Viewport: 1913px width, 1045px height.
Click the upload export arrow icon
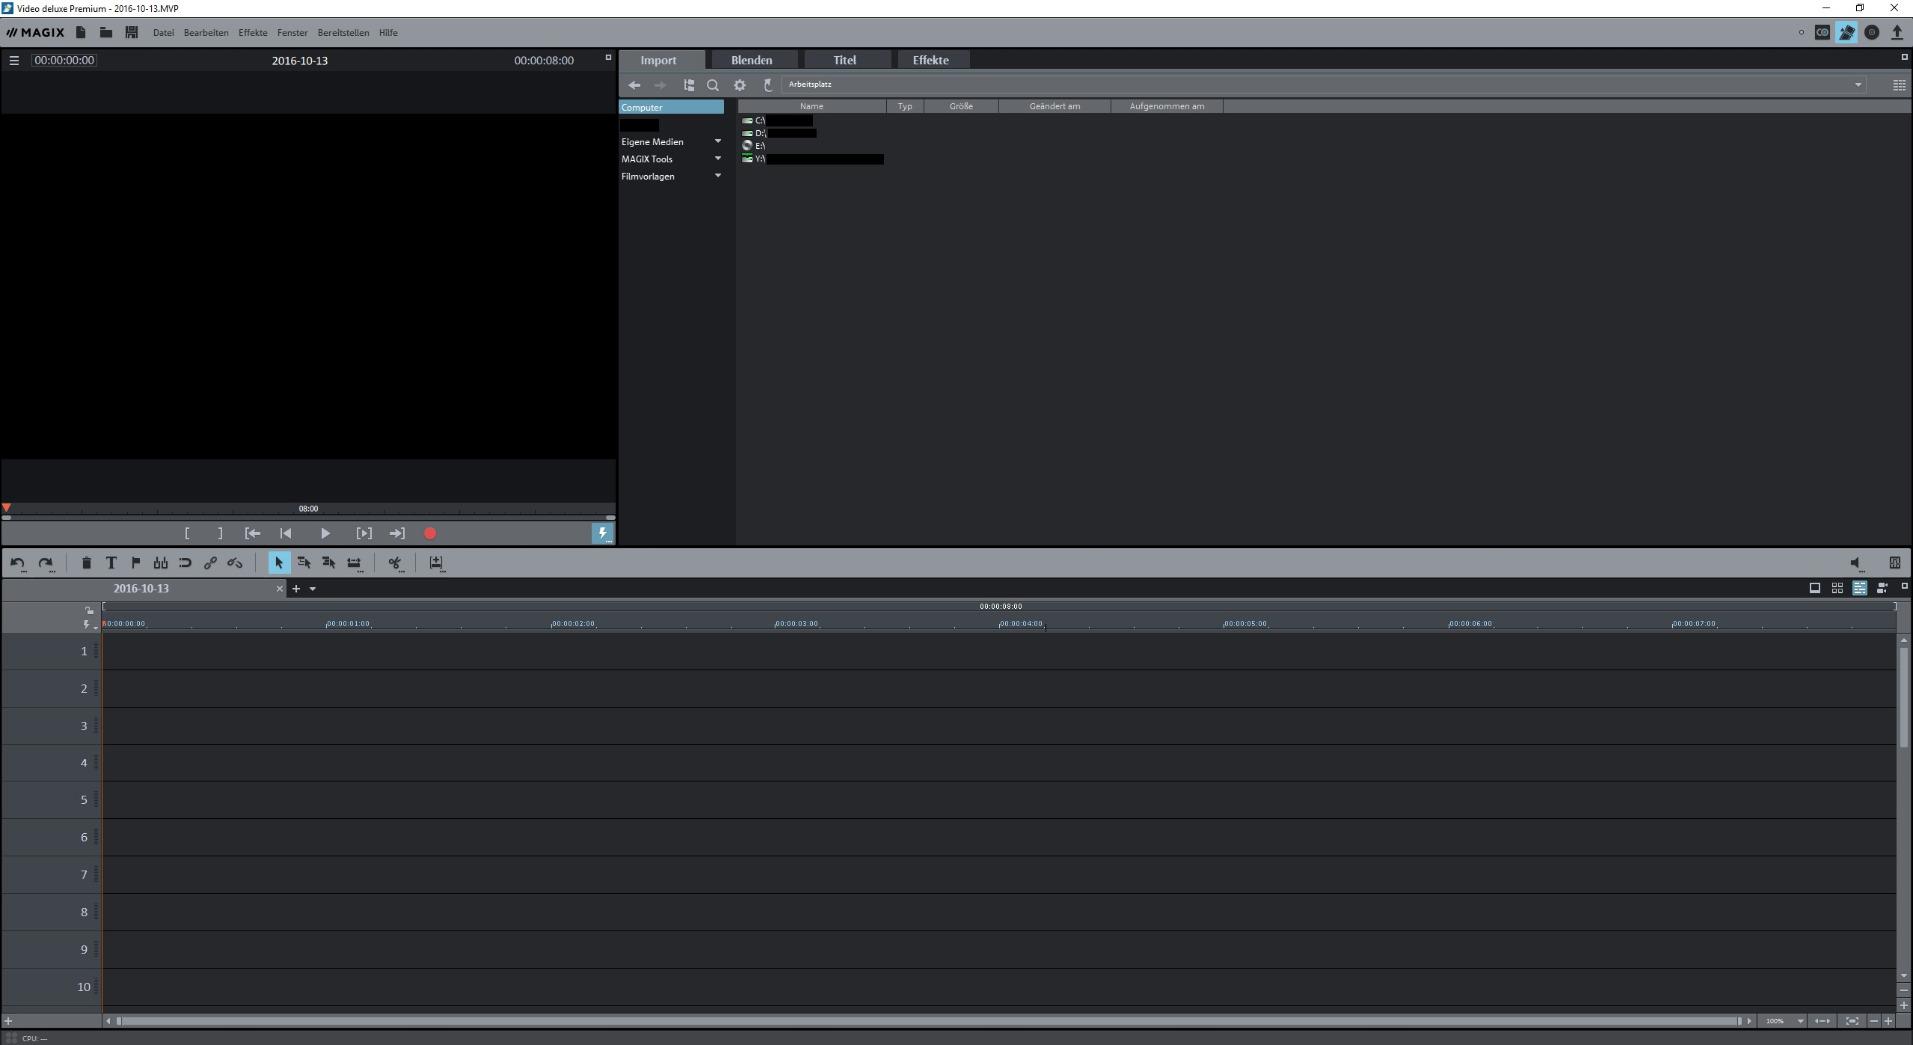(1896, 32)
